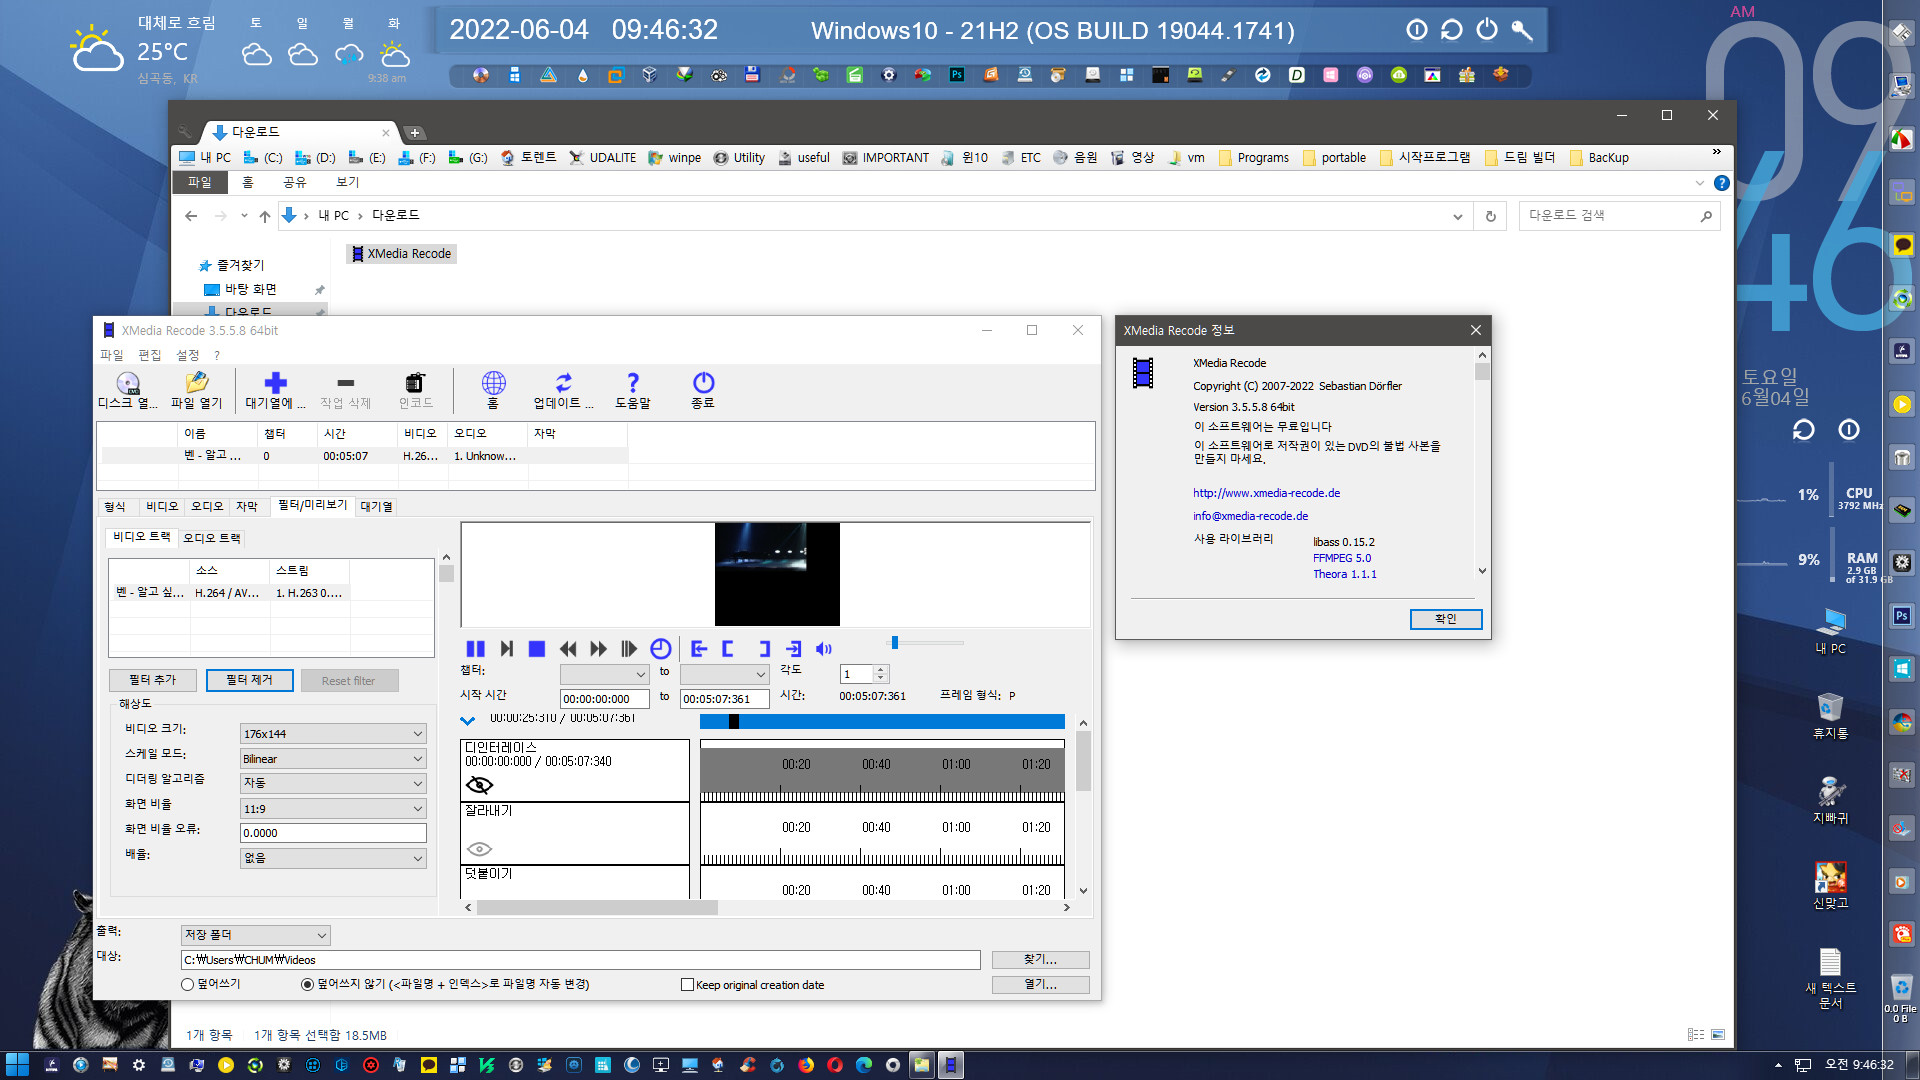This screenshot has height=1080, width=1920.
Task: Mute preview with speaker icon
Action: [824, 649]
